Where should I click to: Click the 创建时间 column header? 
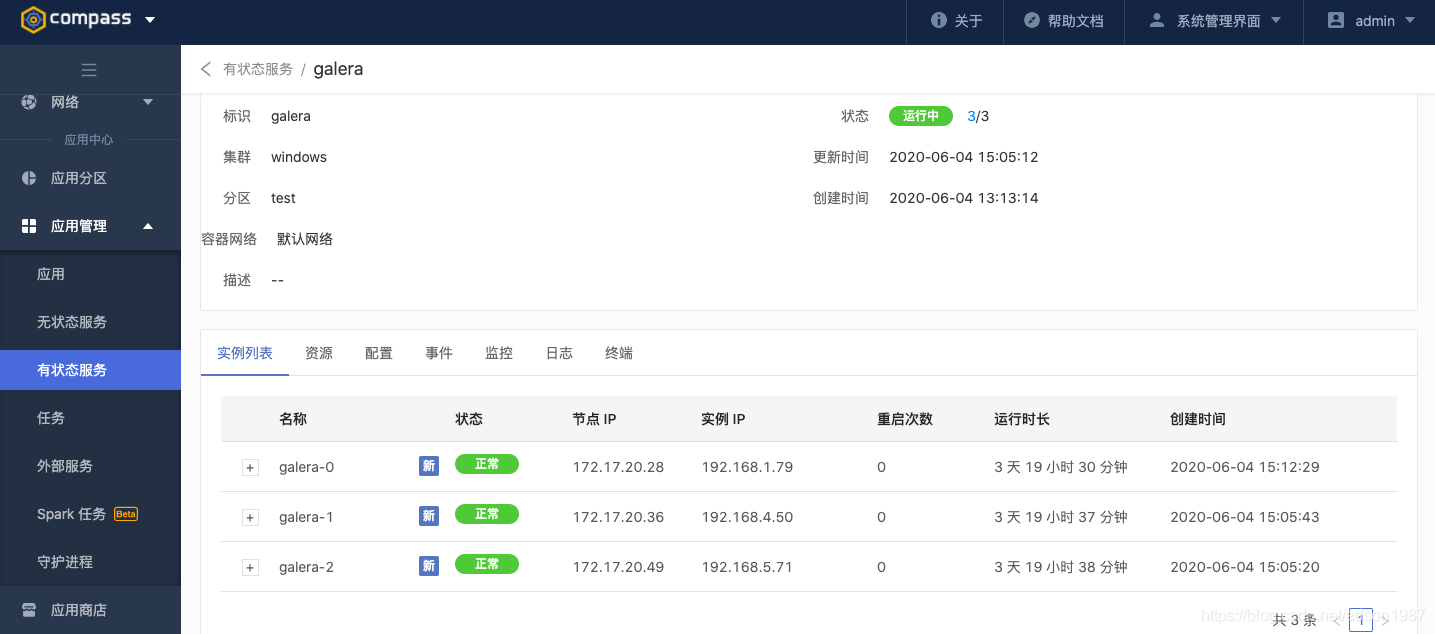coord(1198,419)
